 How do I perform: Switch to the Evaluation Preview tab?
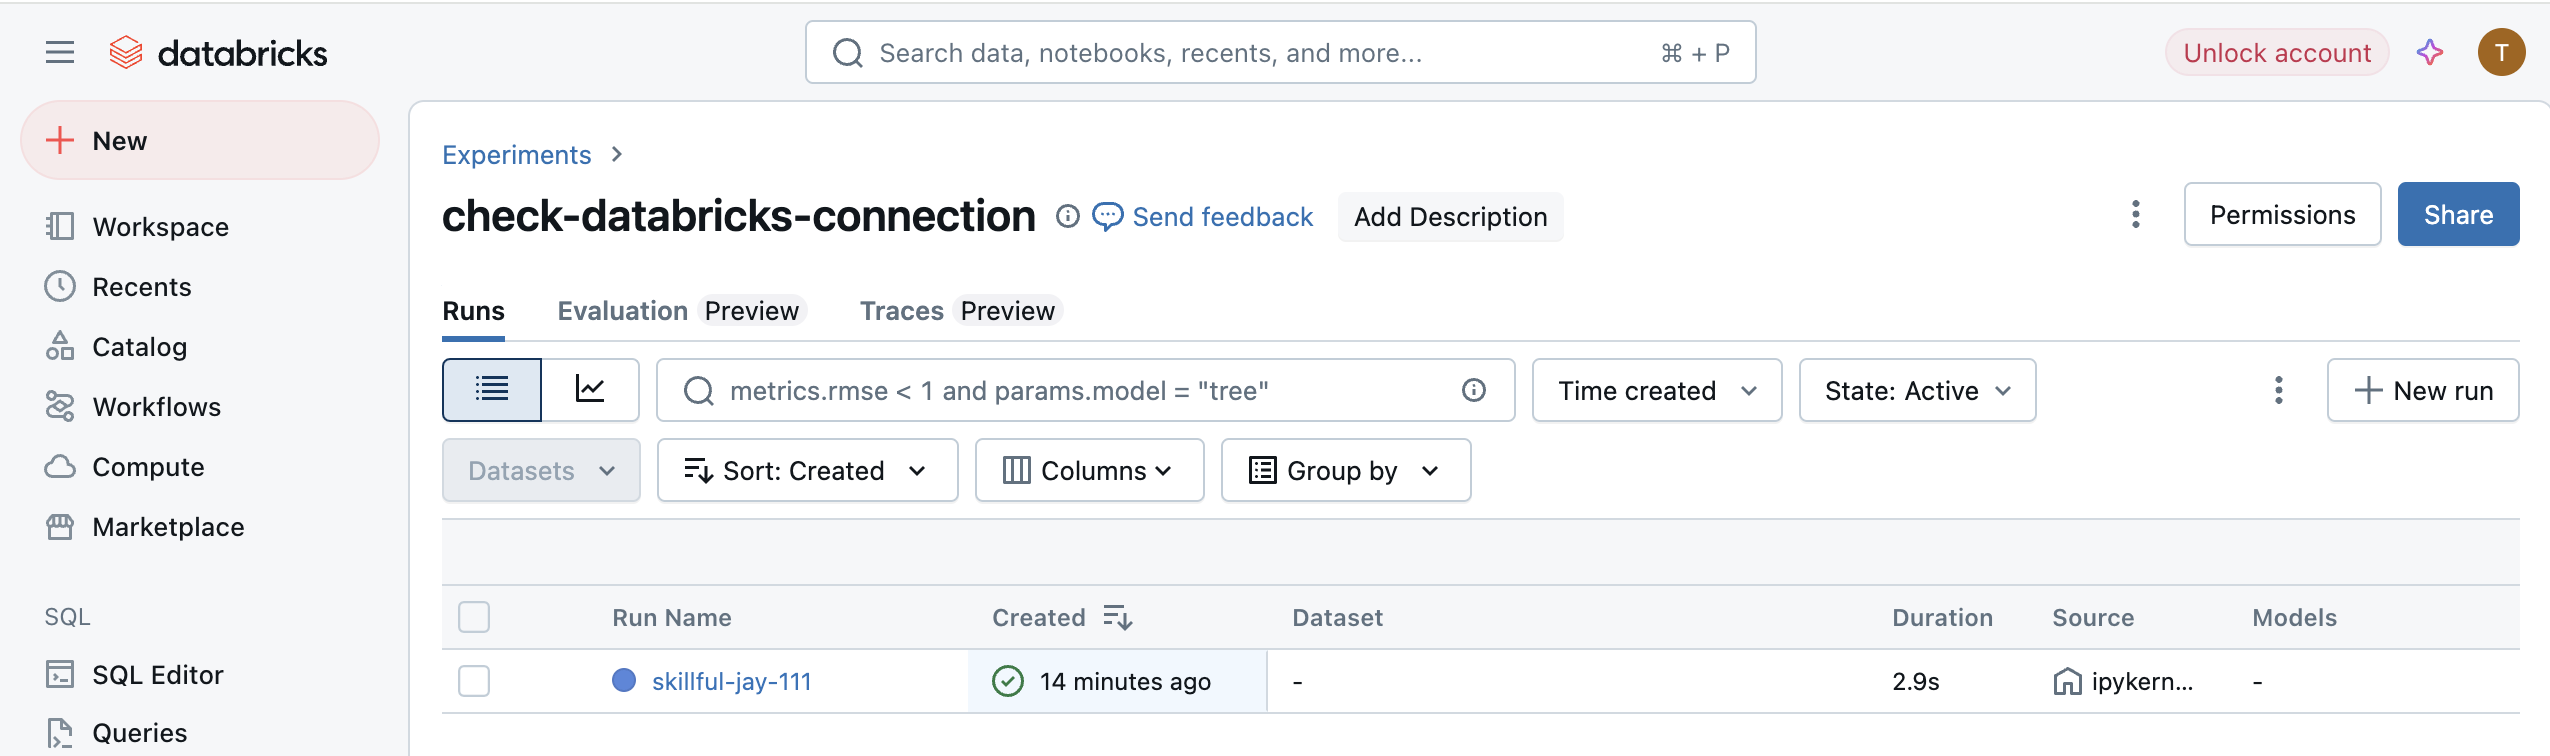pos(679,311)
